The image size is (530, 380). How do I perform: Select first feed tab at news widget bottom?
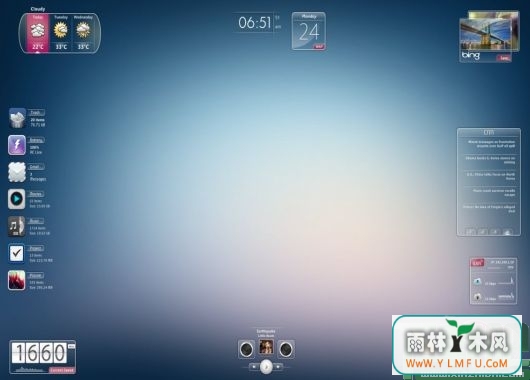click(470, 232)
